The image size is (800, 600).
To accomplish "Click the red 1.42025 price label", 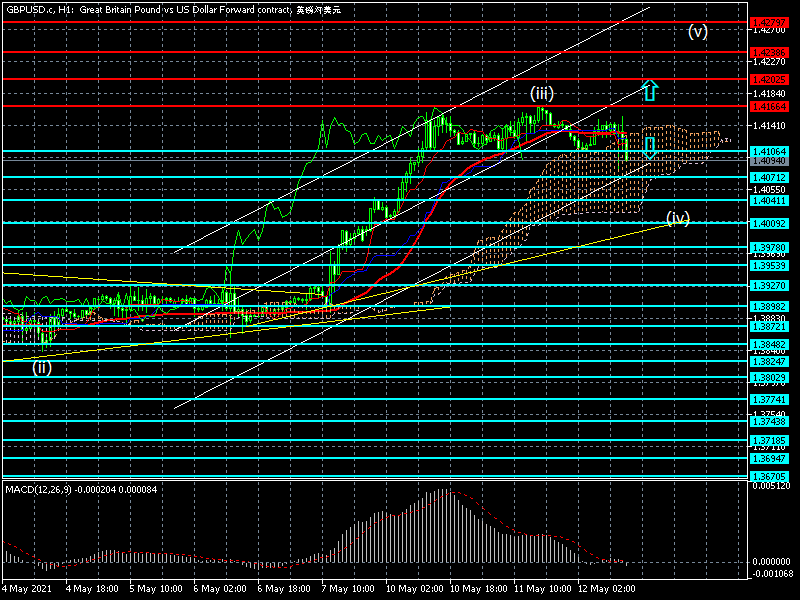I will pyautogui.click(x=769, y=80).
